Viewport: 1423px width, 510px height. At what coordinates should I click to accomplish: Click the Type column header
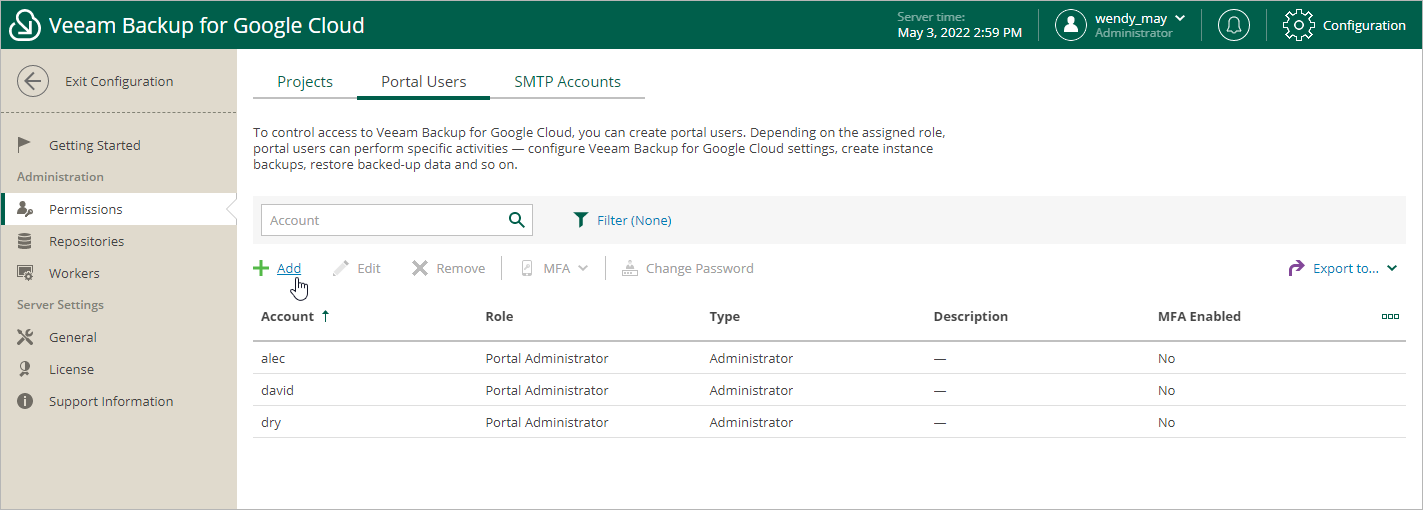tap(725, 316)
